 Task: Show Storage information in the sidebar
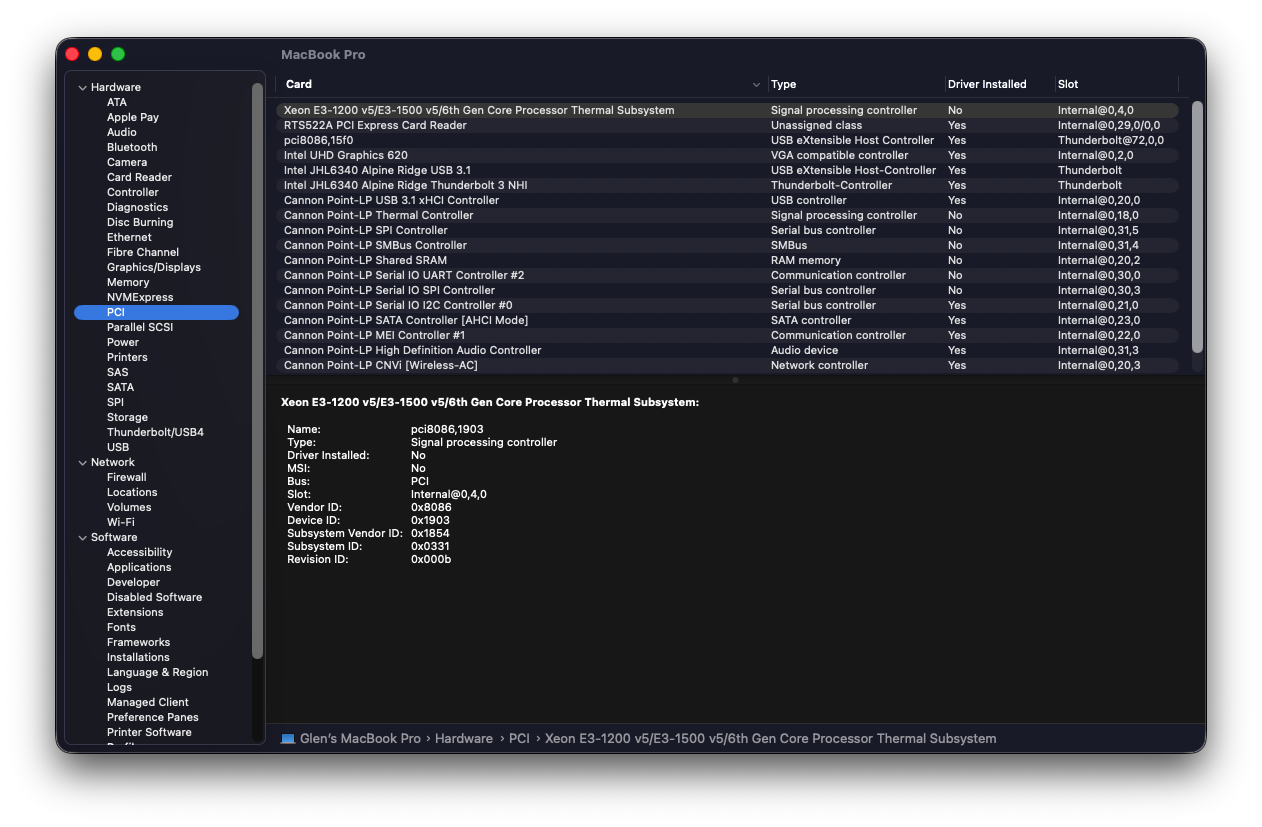tap(127, 417)
